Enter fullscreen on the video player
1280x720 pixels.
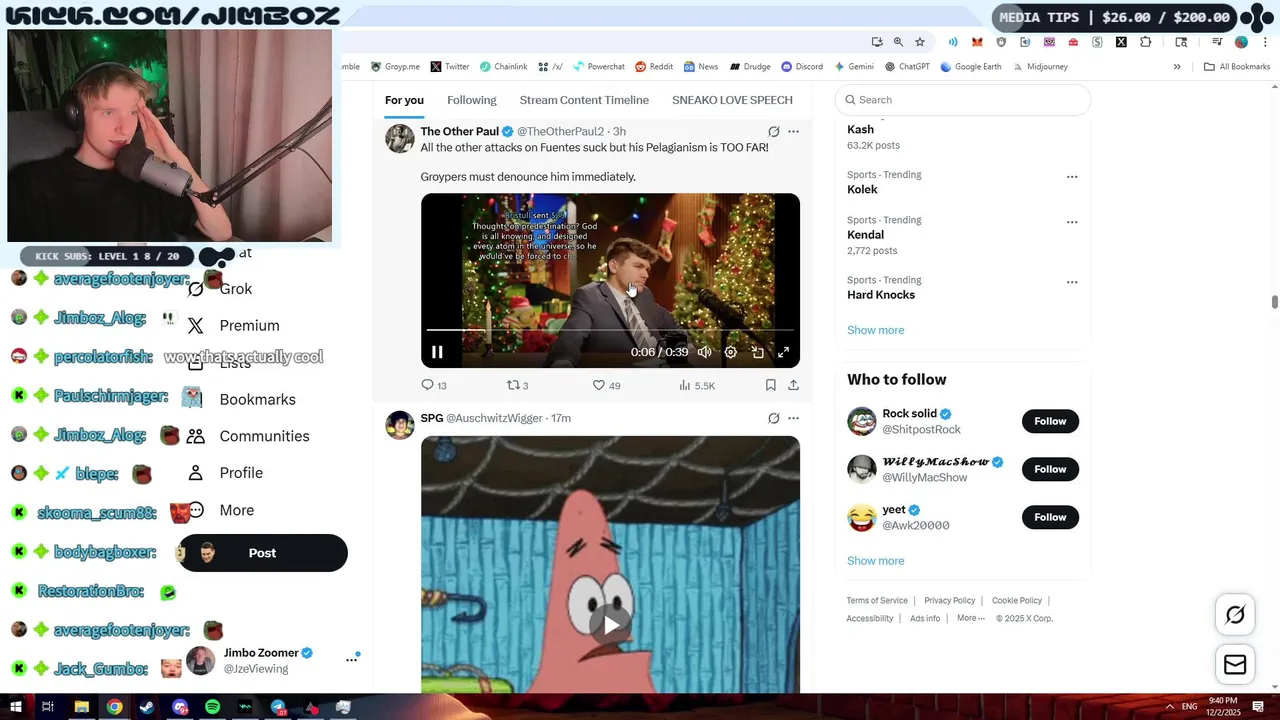click(x=784, y=352)
